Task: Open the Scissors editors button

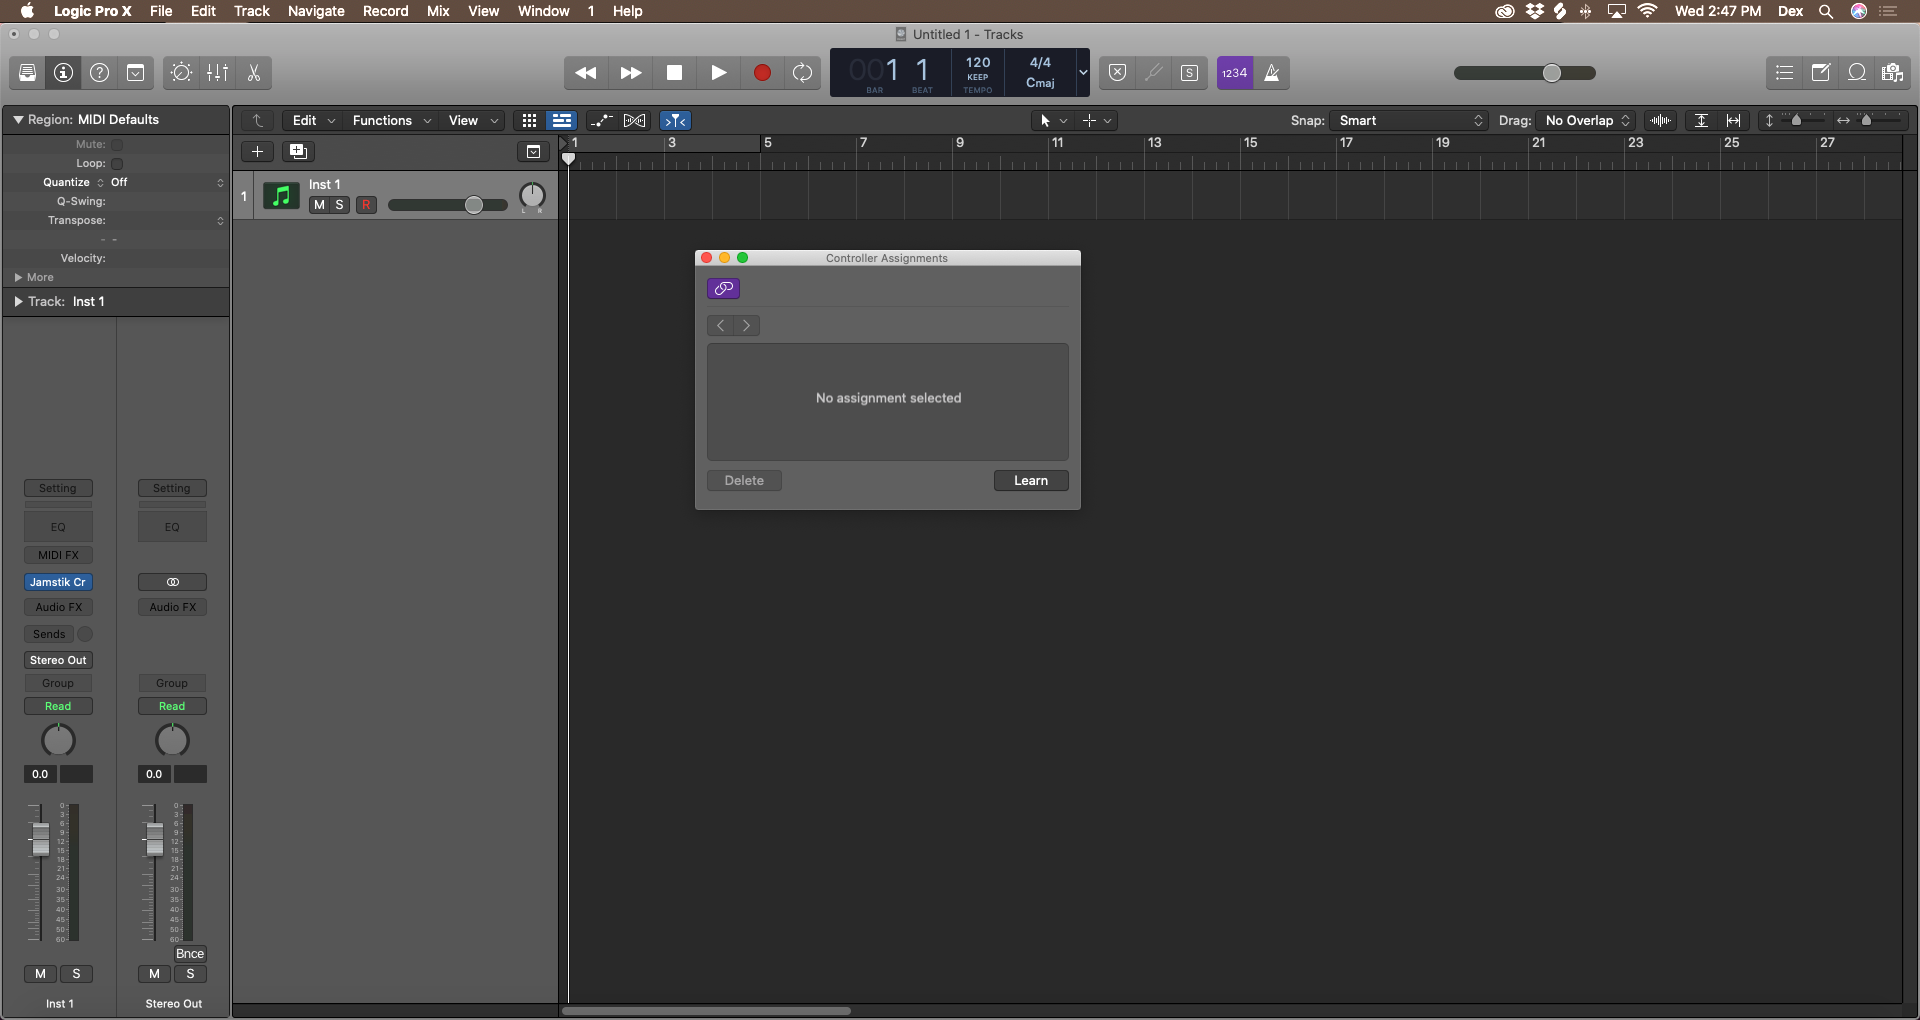Action: (x=254, y=73)
